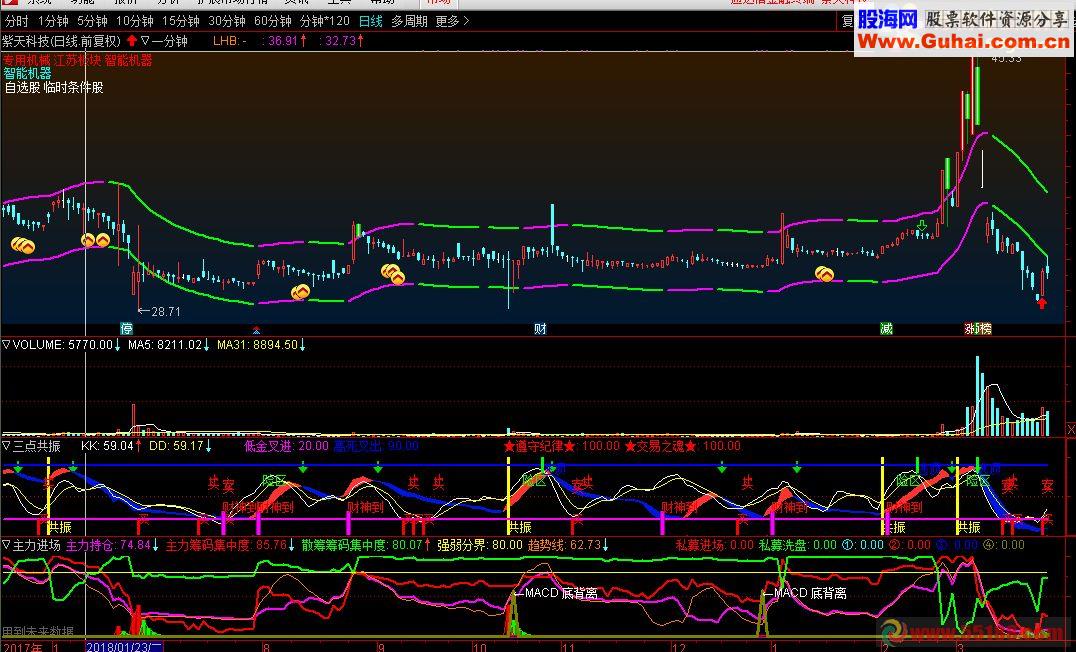The image size is (1076, 652).
Task: Click the 32.73 lower band value
Action: pos(339,41)
